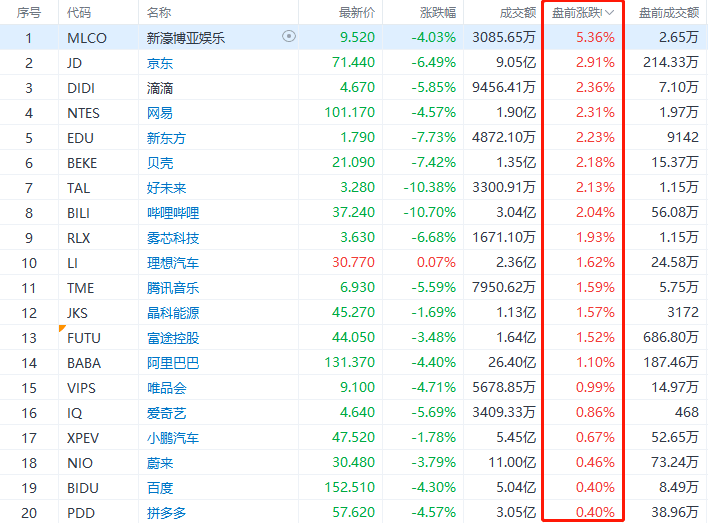Click the RLX ticker code
Image resolution: width=708 pixels, height=523 pixels.
(79, 238)
